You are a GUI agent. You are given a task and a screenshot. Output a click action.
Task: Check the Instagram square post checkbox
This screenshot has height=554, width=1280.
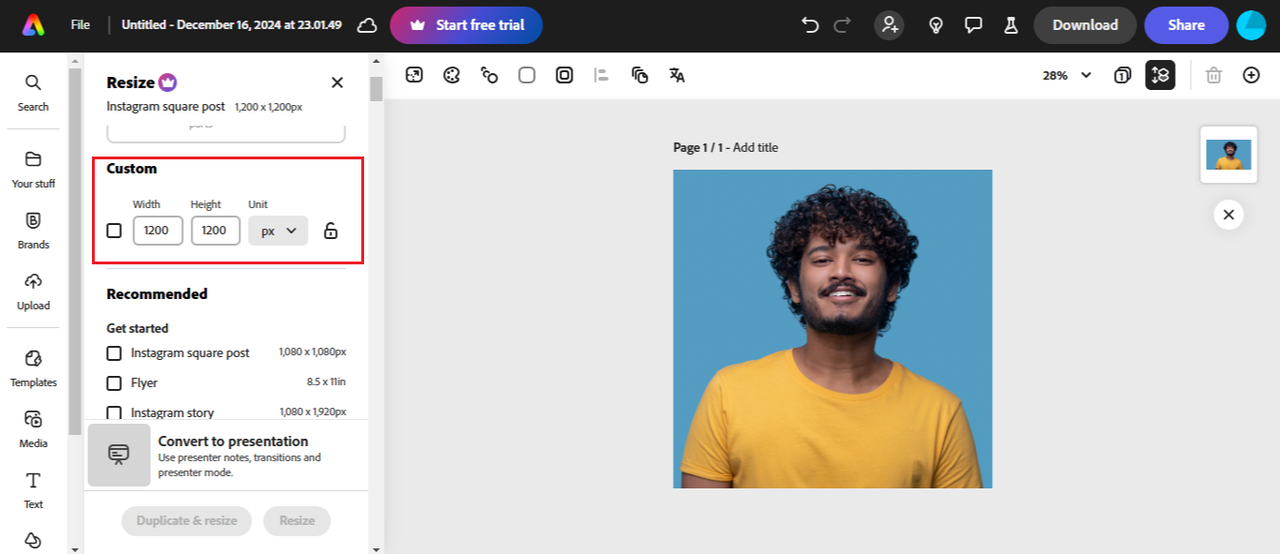pos(114,353)
